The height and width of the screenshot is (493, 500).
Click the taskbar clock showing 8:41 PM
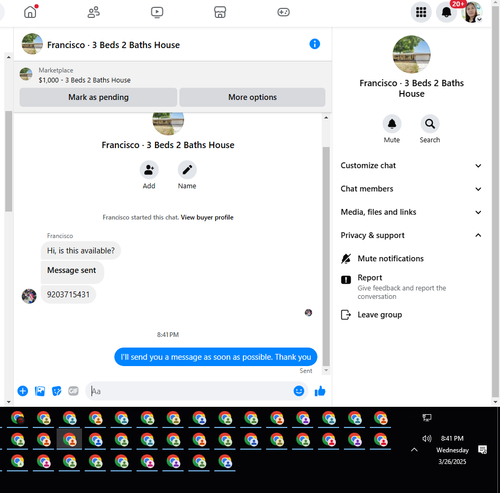coord(452,438)
